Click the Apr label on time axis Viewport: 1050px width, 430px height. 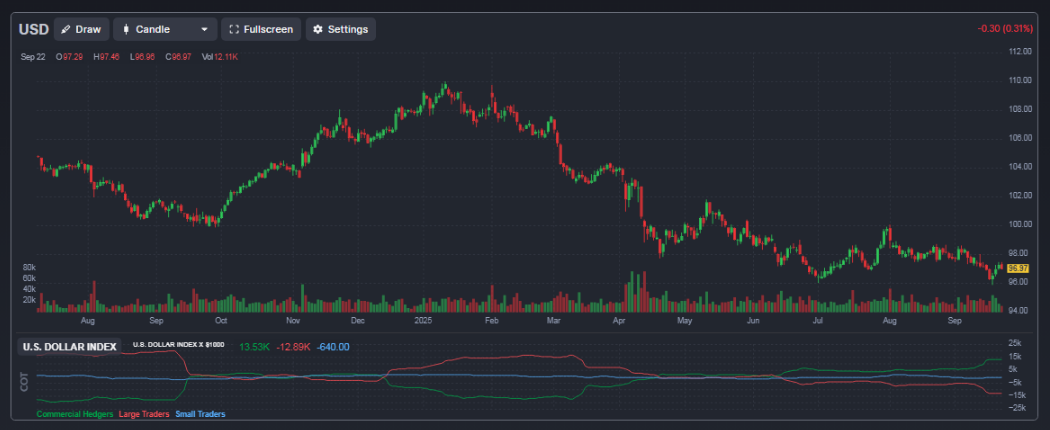click(619, 321)
